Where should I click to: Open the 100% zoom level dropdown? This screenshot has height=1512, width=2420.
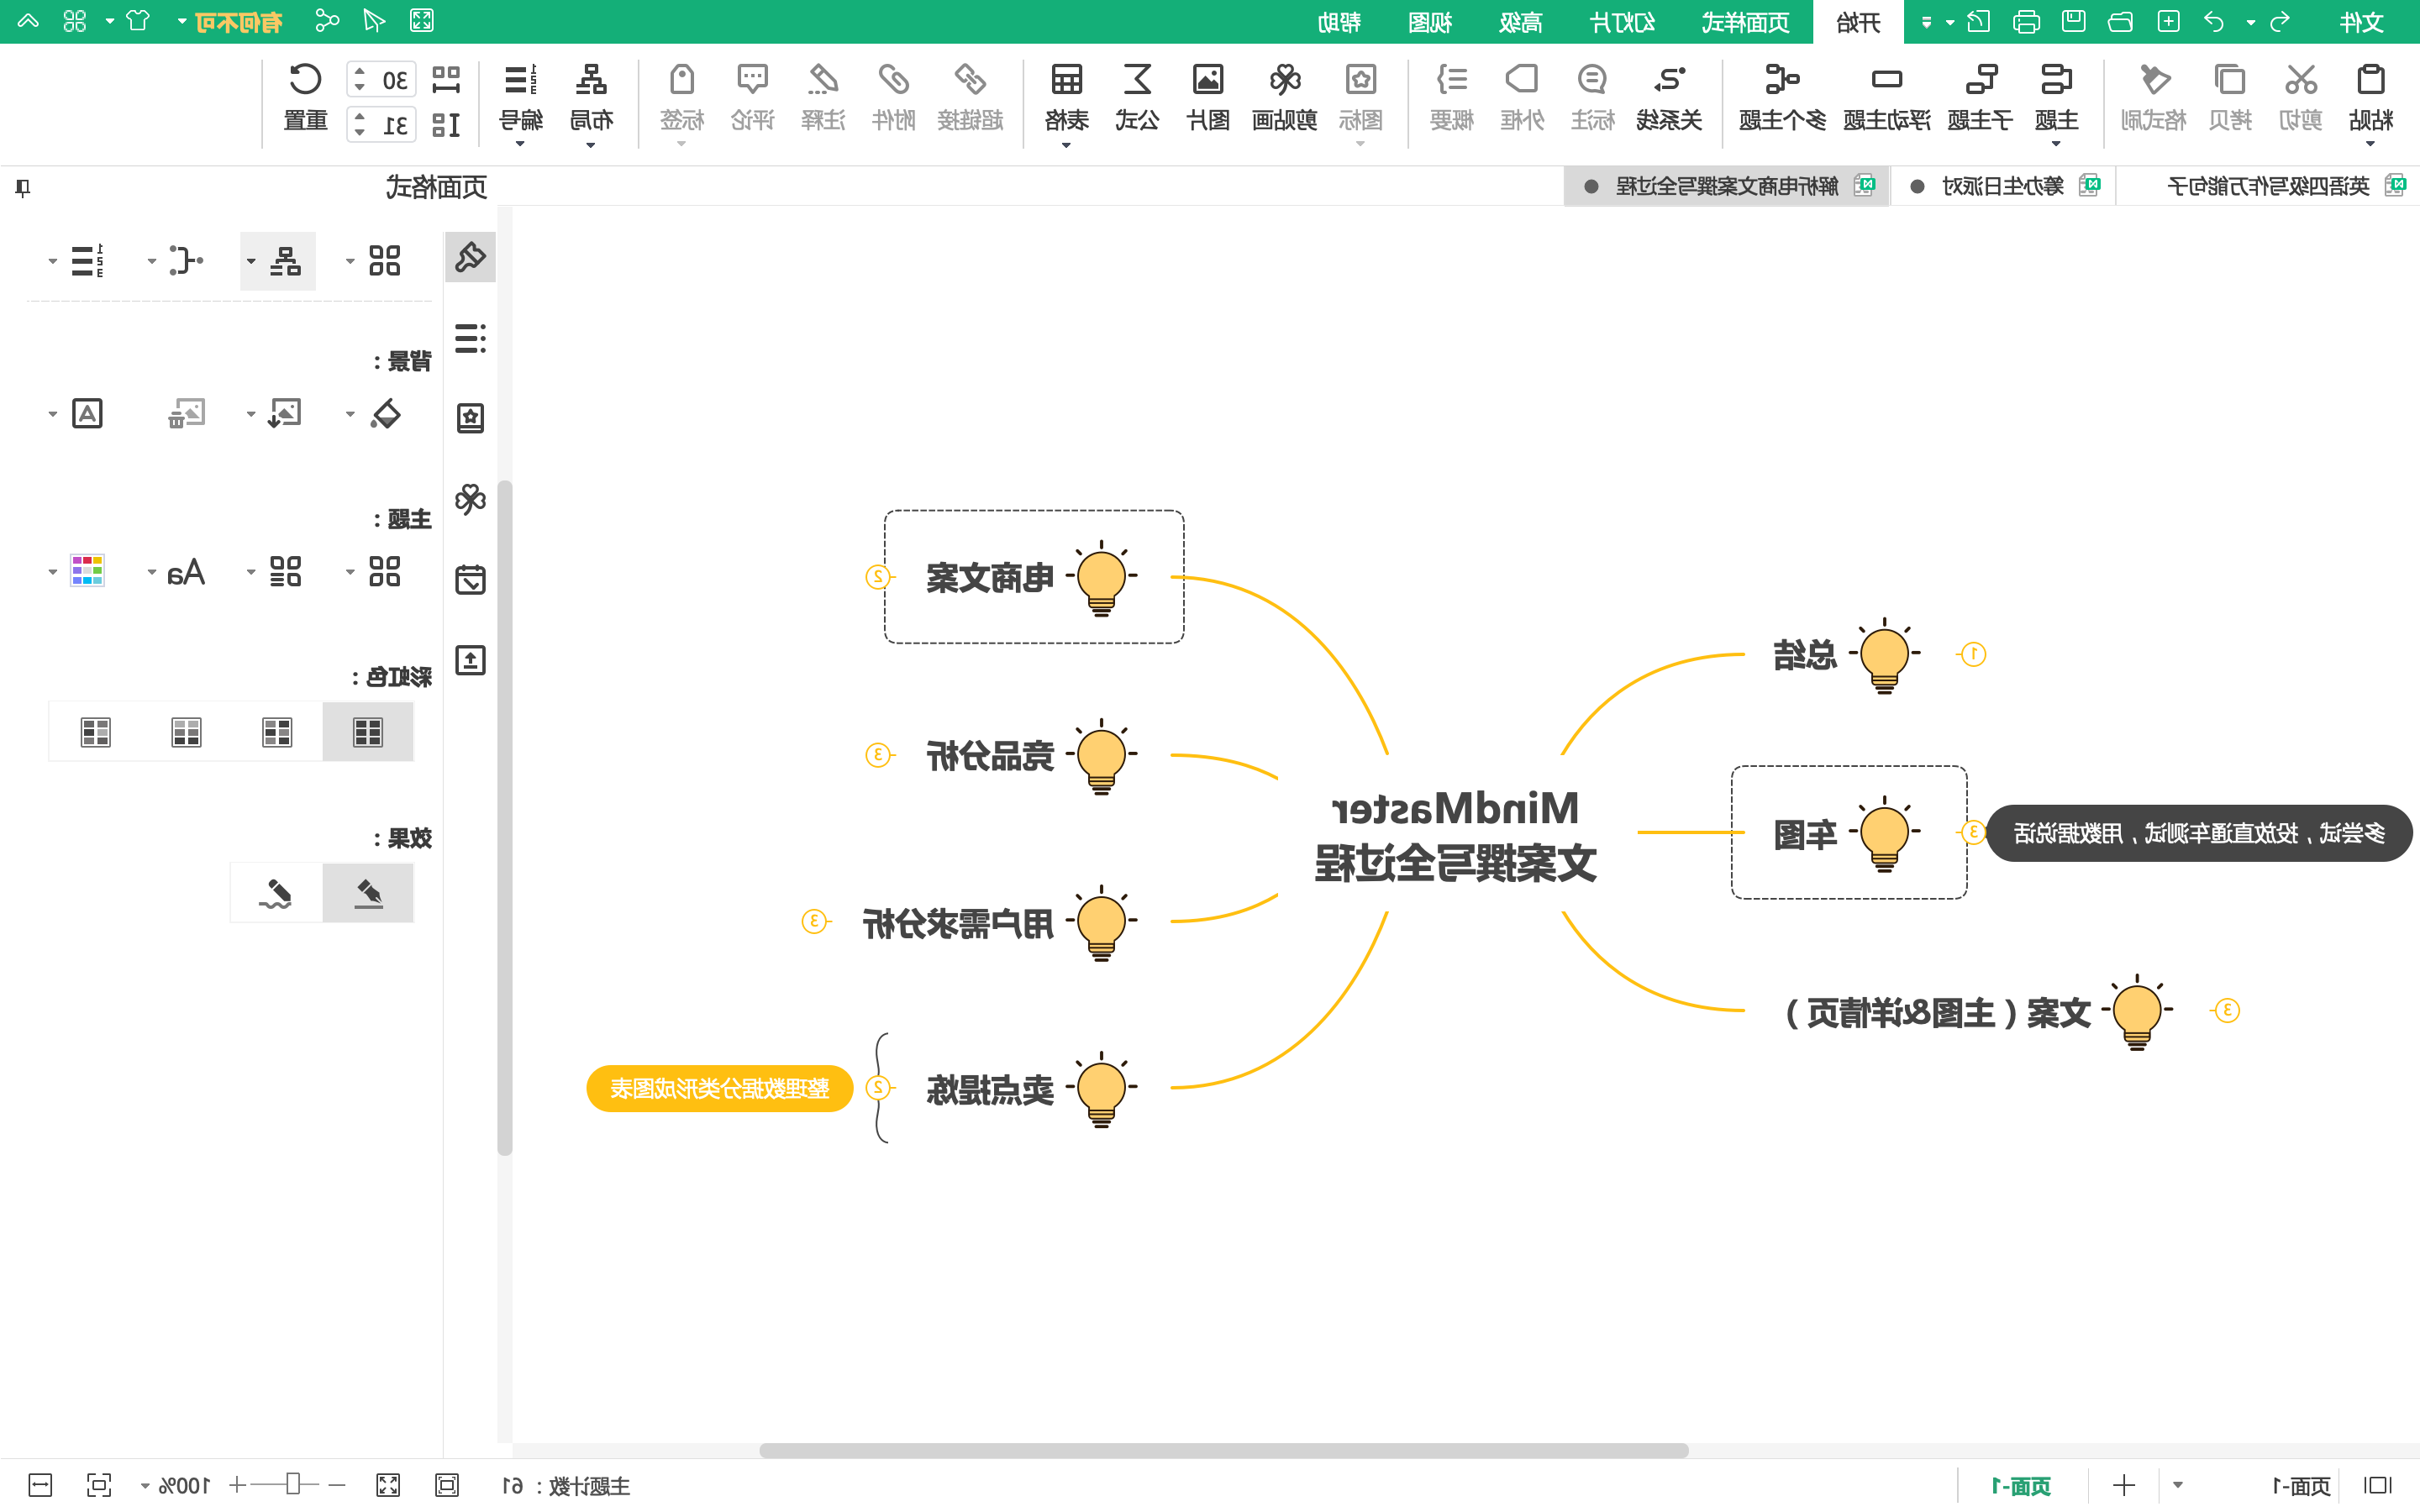[x=146, y=1486]
